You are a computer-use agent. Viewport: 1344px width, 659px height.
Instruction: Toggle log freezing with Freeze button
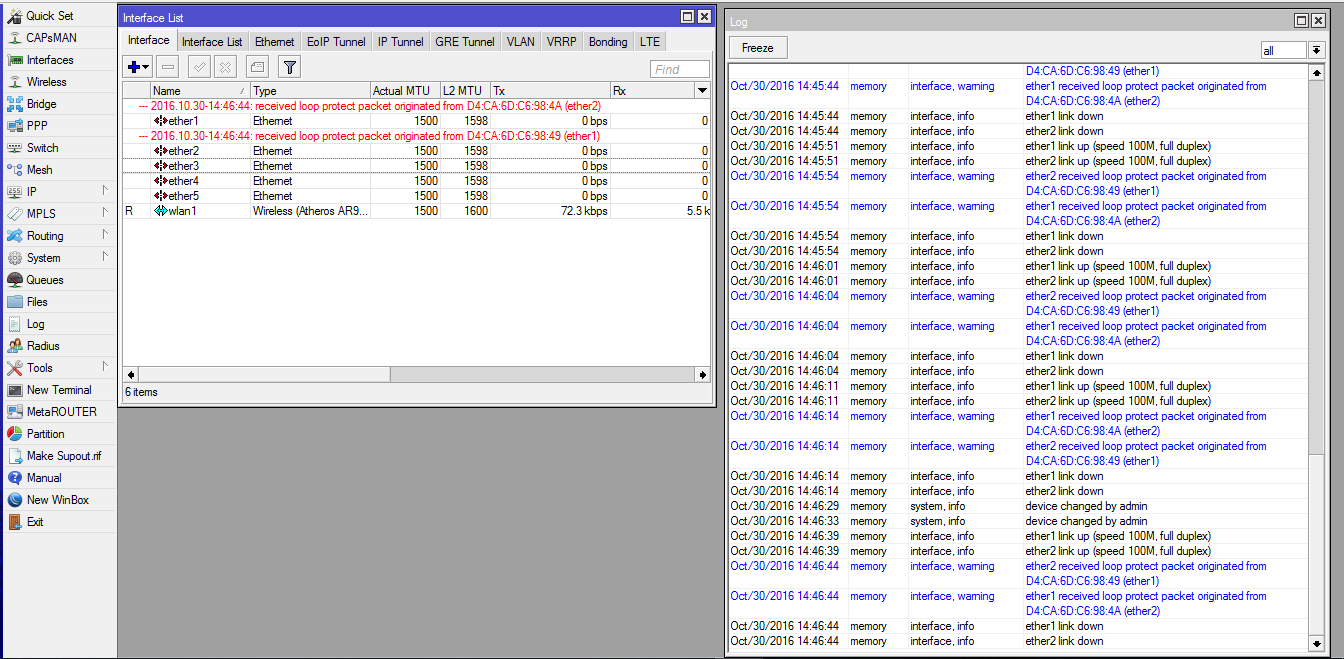(x=757, y=47)
